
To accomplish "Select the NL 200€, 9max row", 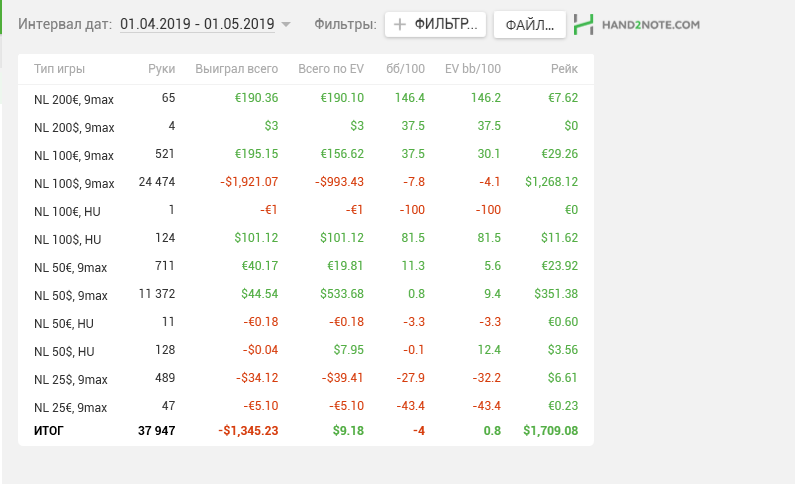I will pyautogui.click(x=306, y=98).
